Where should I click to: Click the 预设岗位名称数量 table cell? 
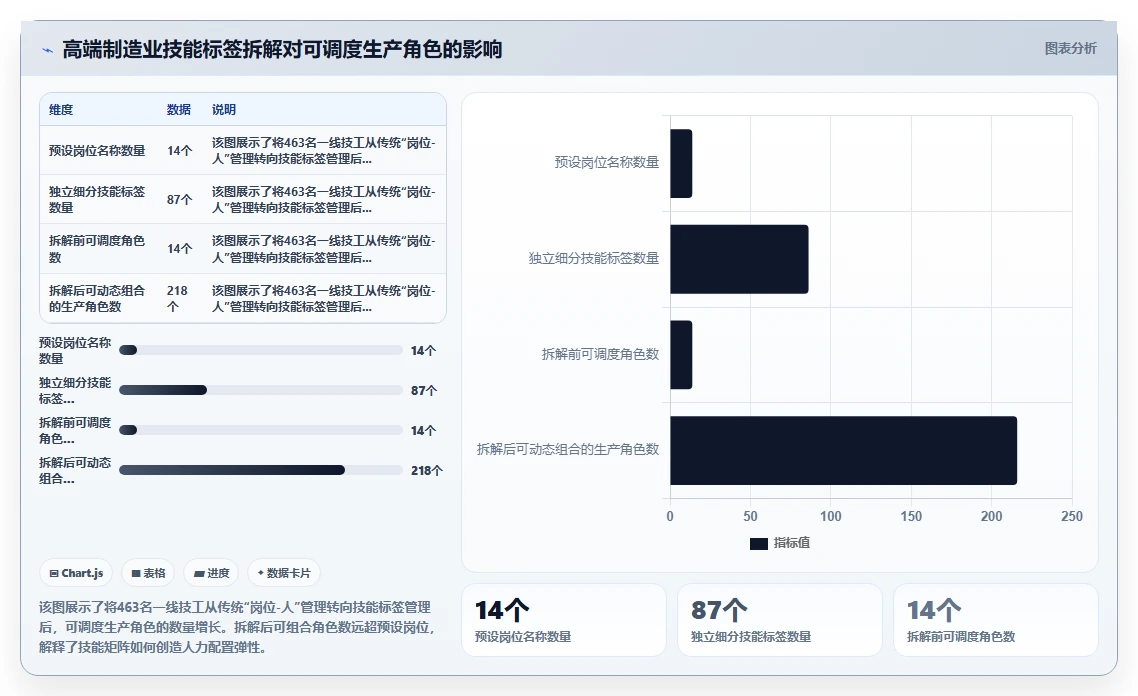tap(97, 150)
